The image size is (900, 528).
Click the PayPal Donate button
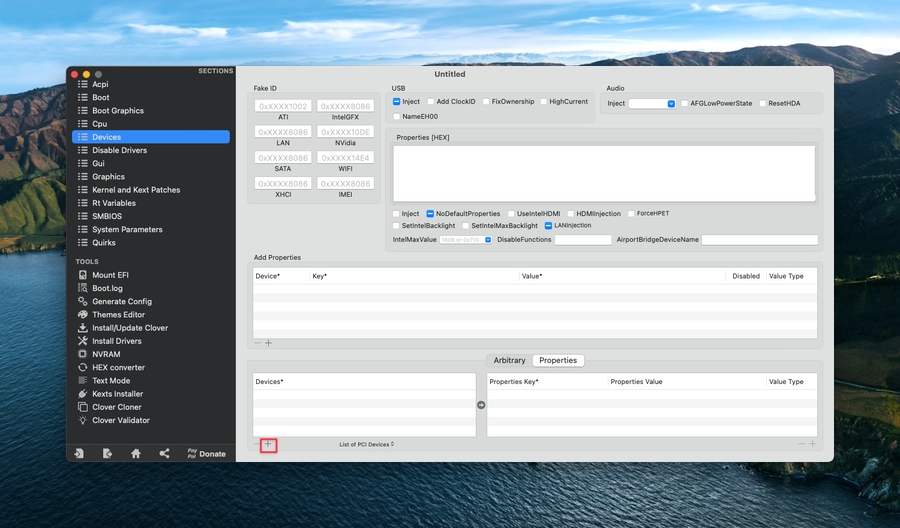pyautogui.click(x=206, y=454)
